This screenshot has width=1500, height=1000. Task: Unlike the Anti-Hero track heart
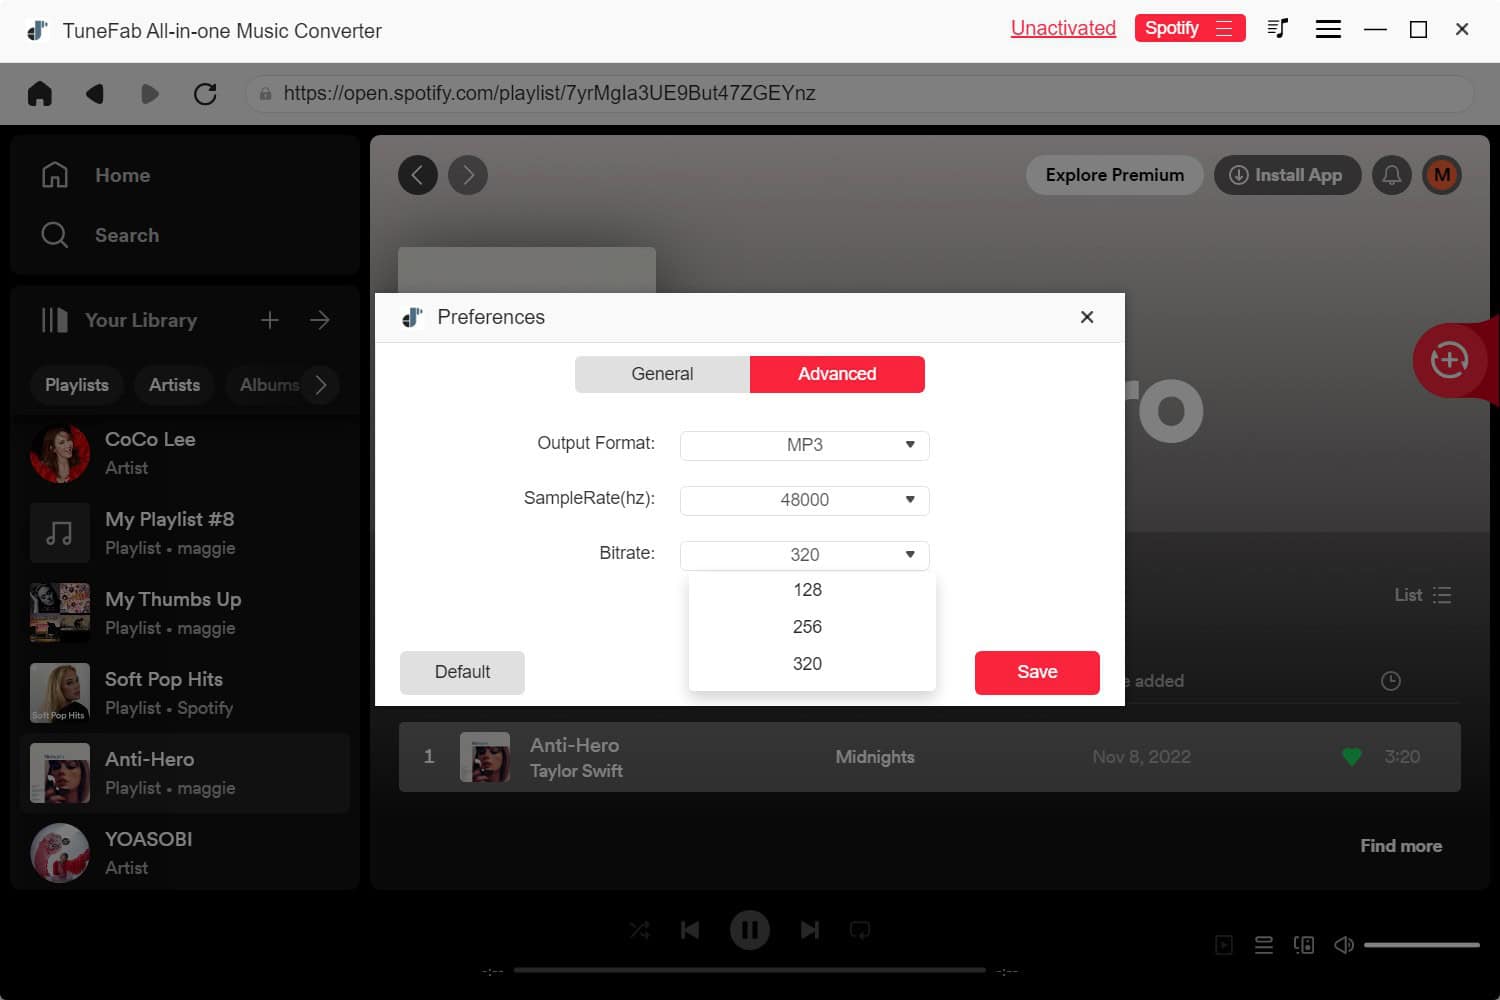point(1351,757)
